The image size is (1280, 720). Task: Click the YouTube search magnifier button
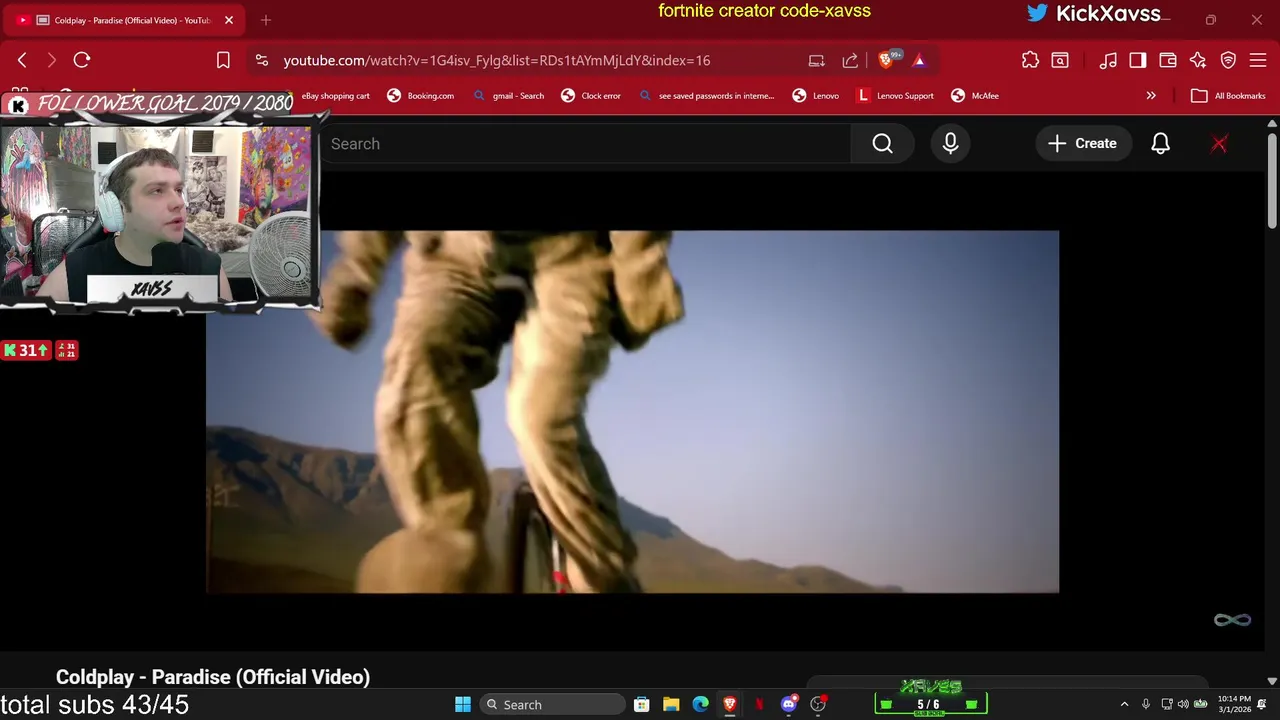tap(882, 144)
